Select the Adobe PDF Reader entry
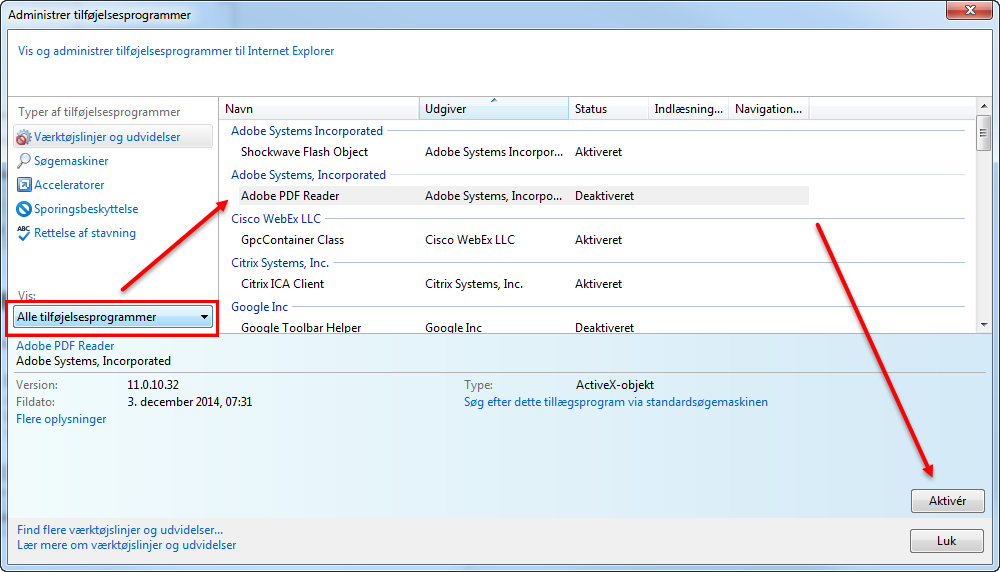The height and width of the screenshot is (572, 1000). pyautogui.click(x=290, y=196)
